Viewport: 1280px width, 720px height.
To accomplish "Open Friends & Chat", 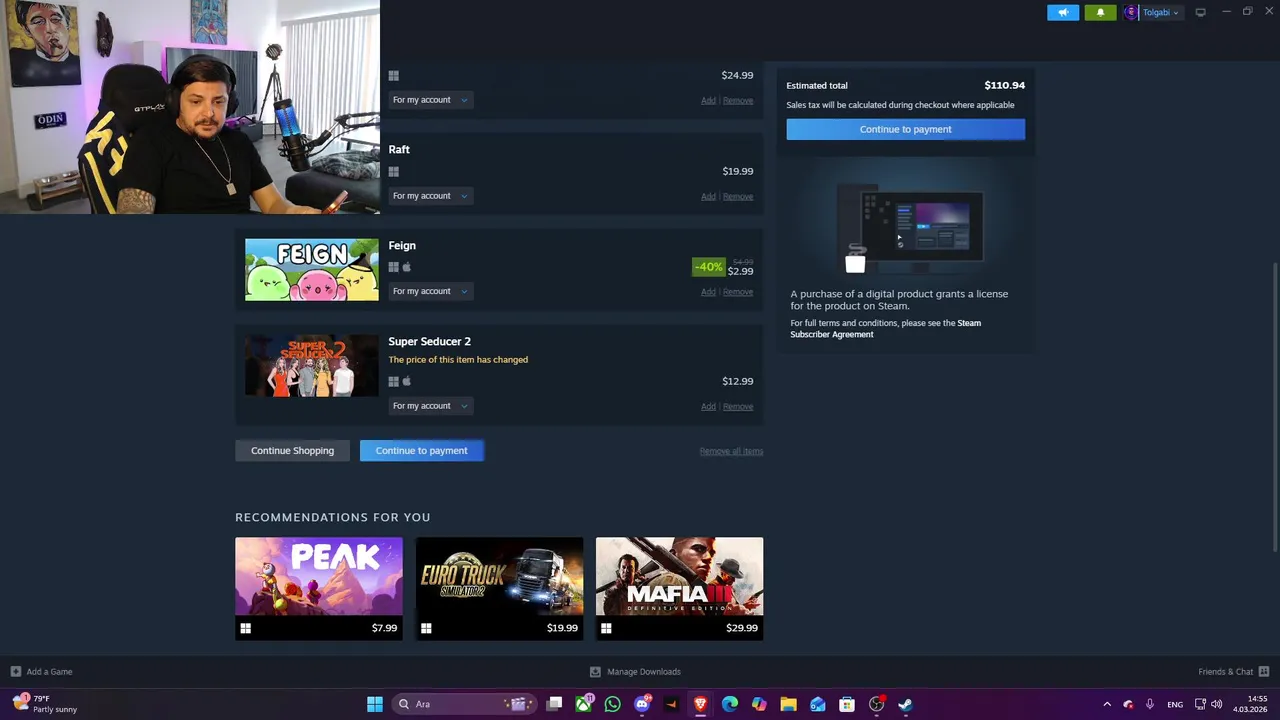I will coord(1233,672).
